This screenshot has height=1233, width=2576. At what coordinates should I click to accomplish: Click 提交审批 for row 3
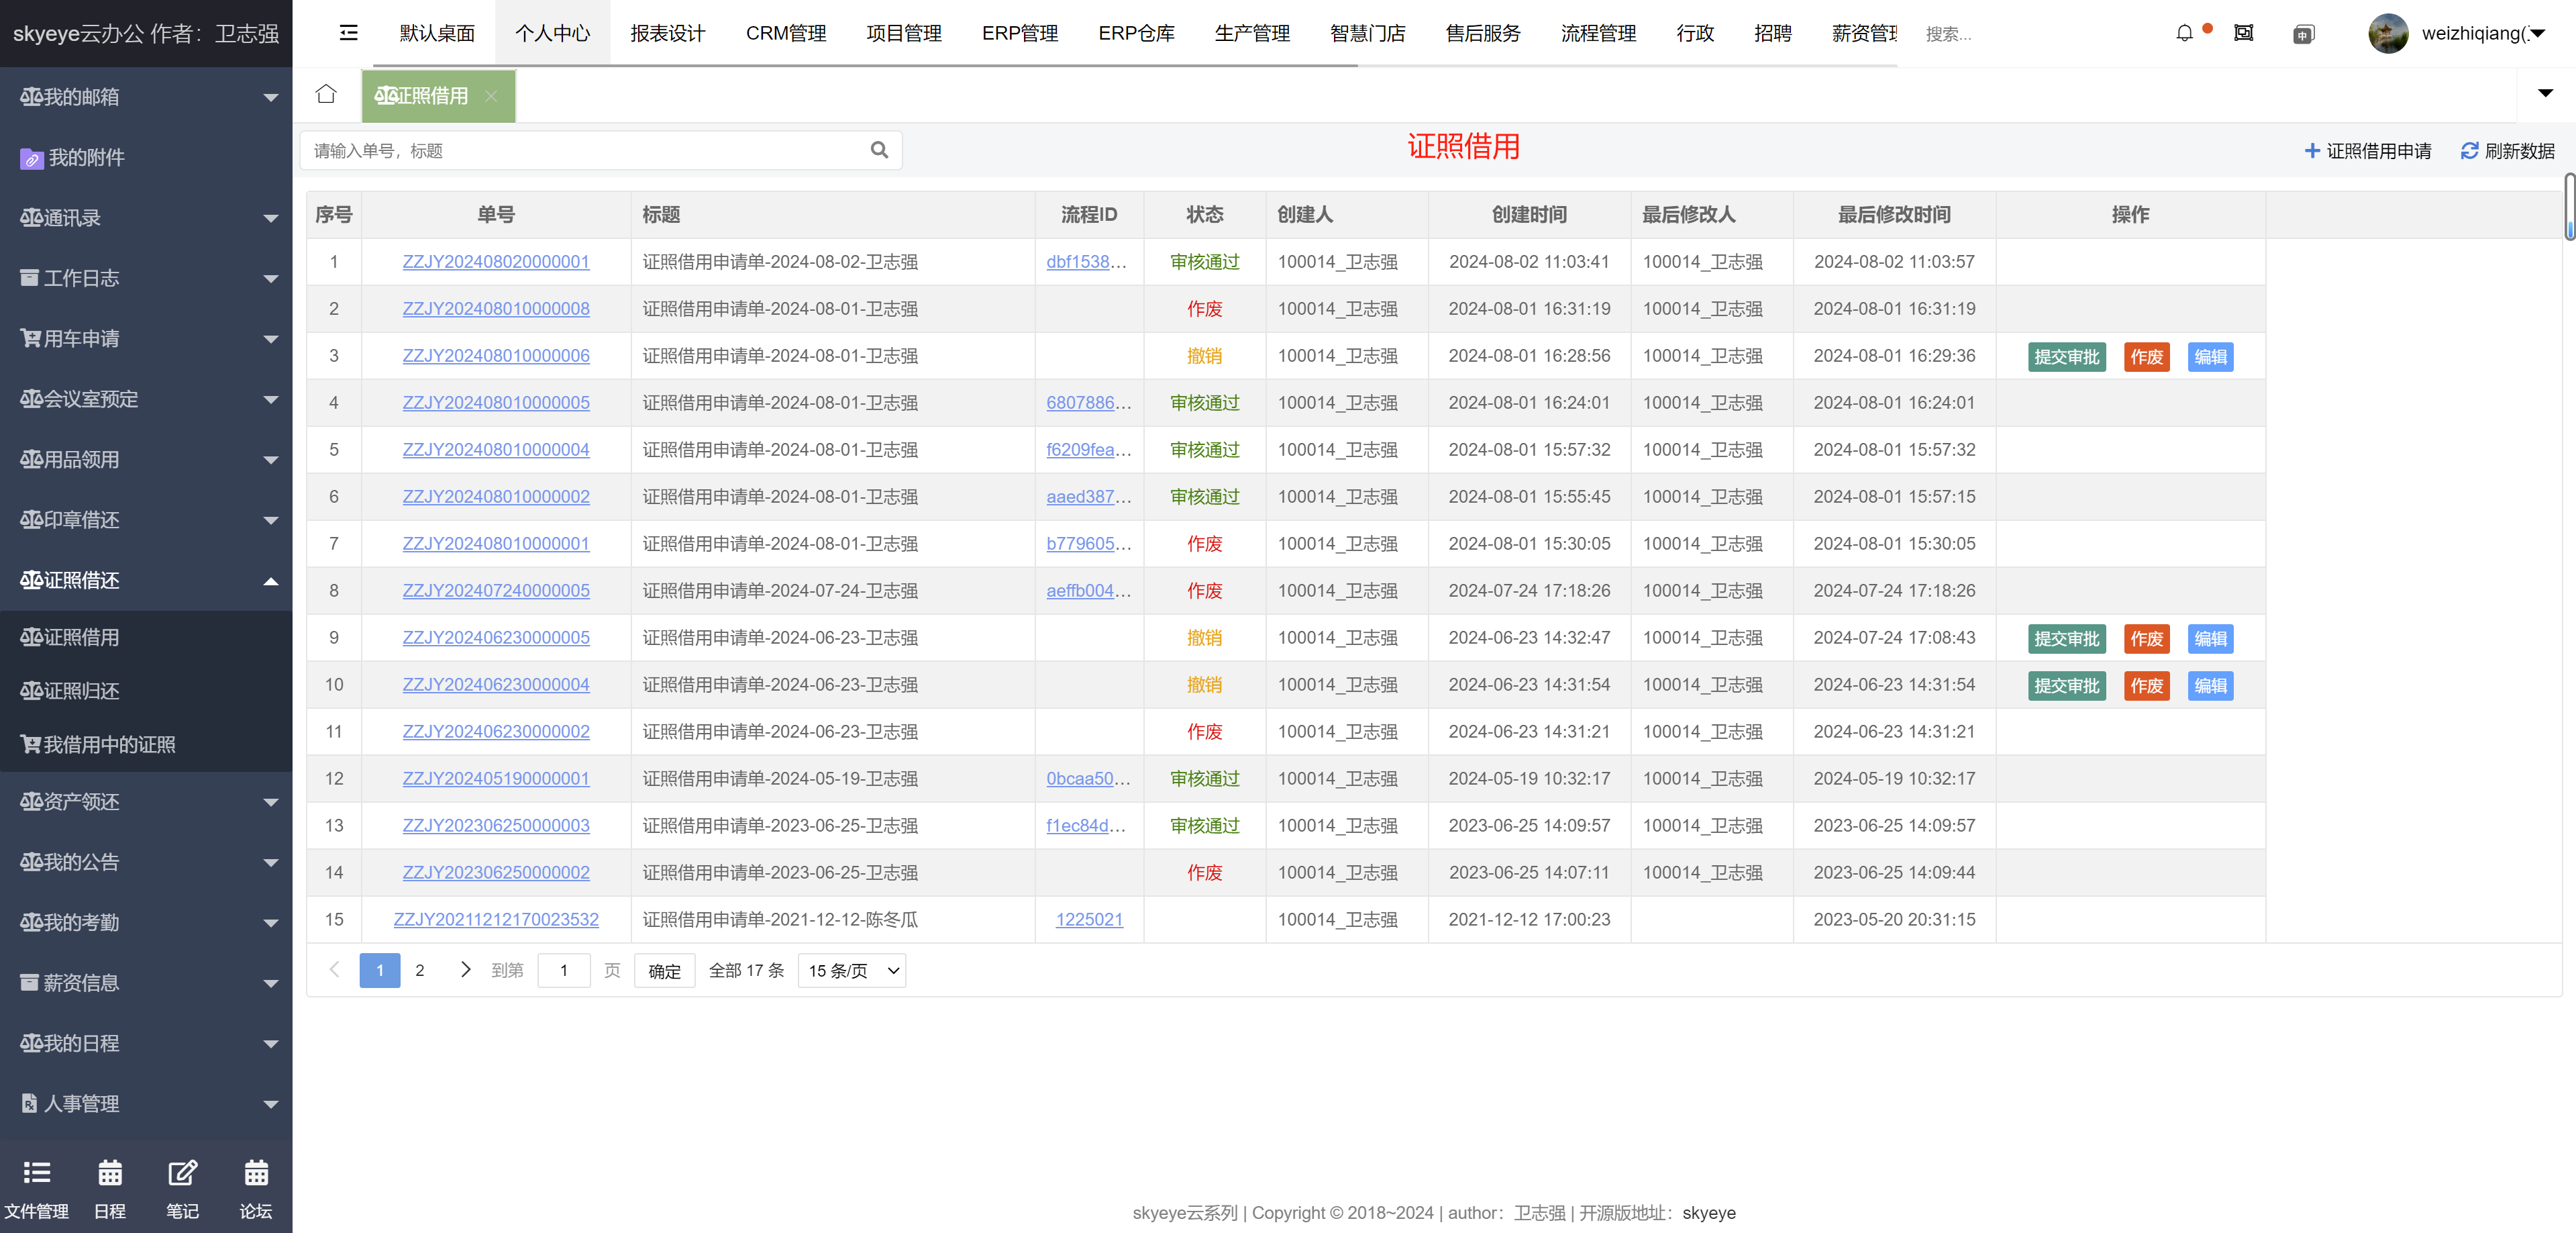pyautogui.click(x=2066, y=357)
